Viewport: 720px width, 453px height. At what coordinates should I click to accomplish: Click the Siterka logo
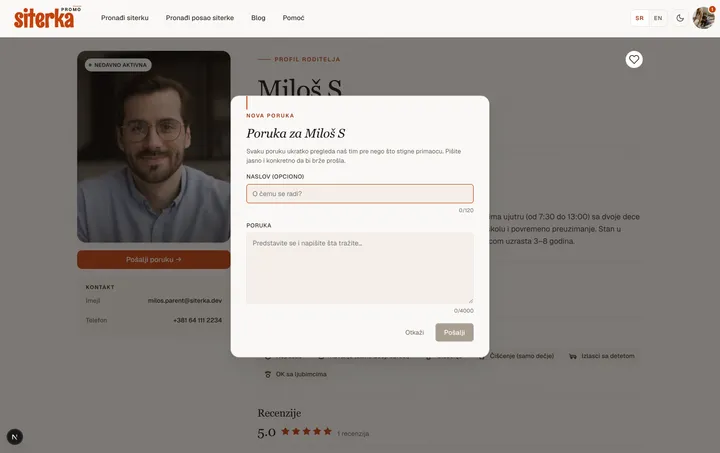point(47,18)
